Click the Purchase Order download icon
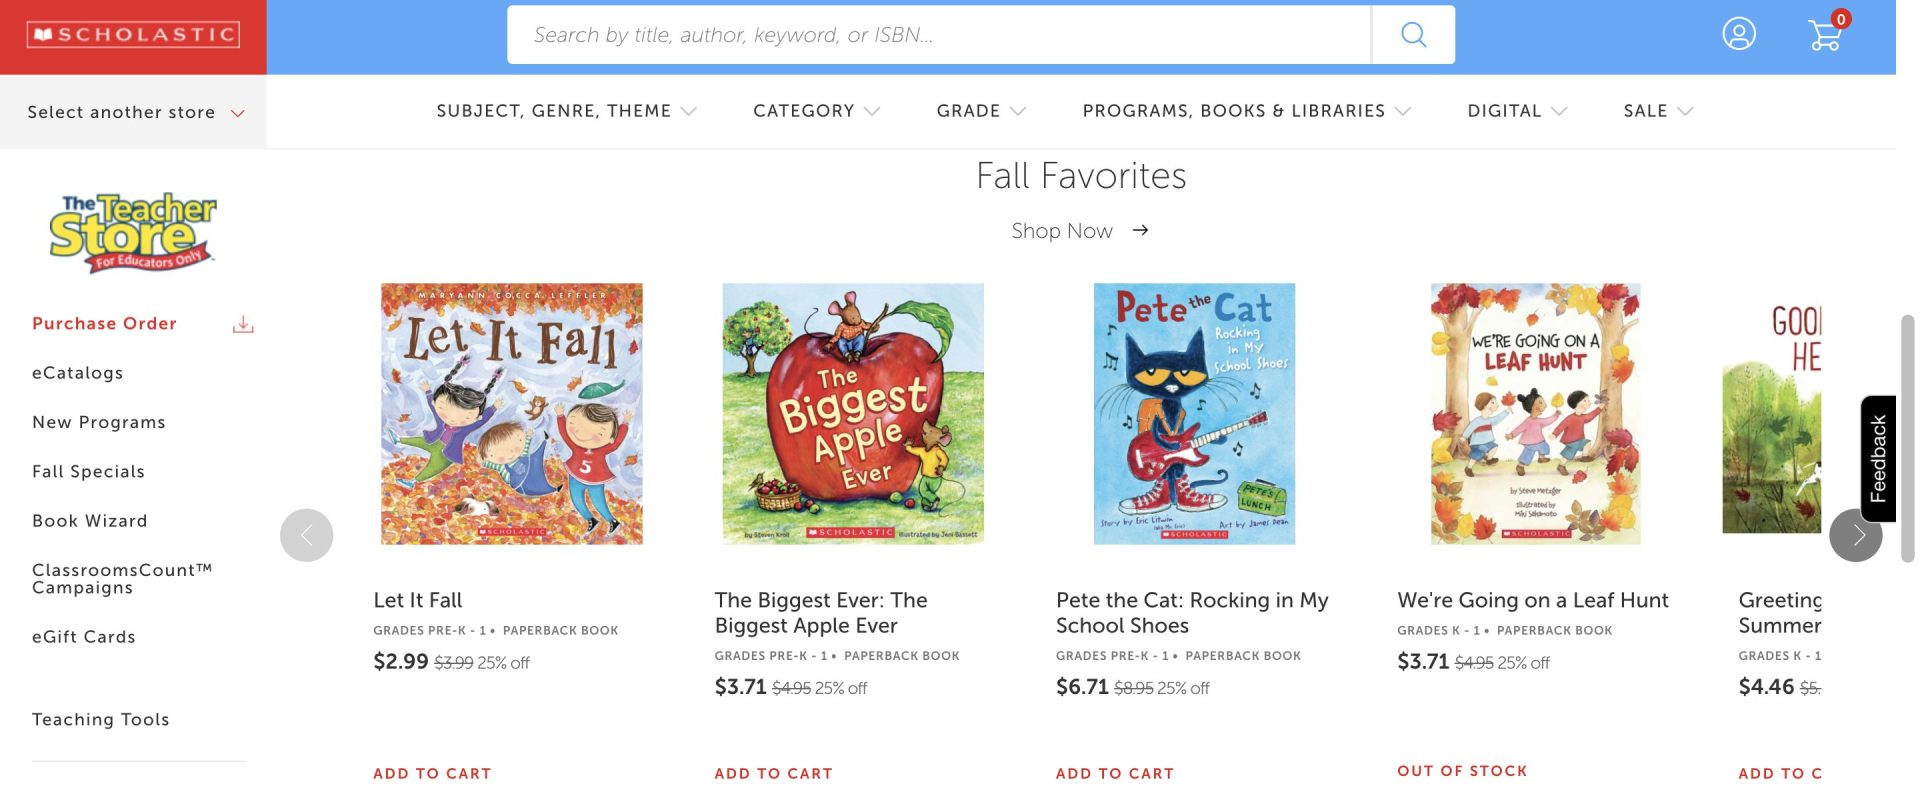 tap(243, 324)
